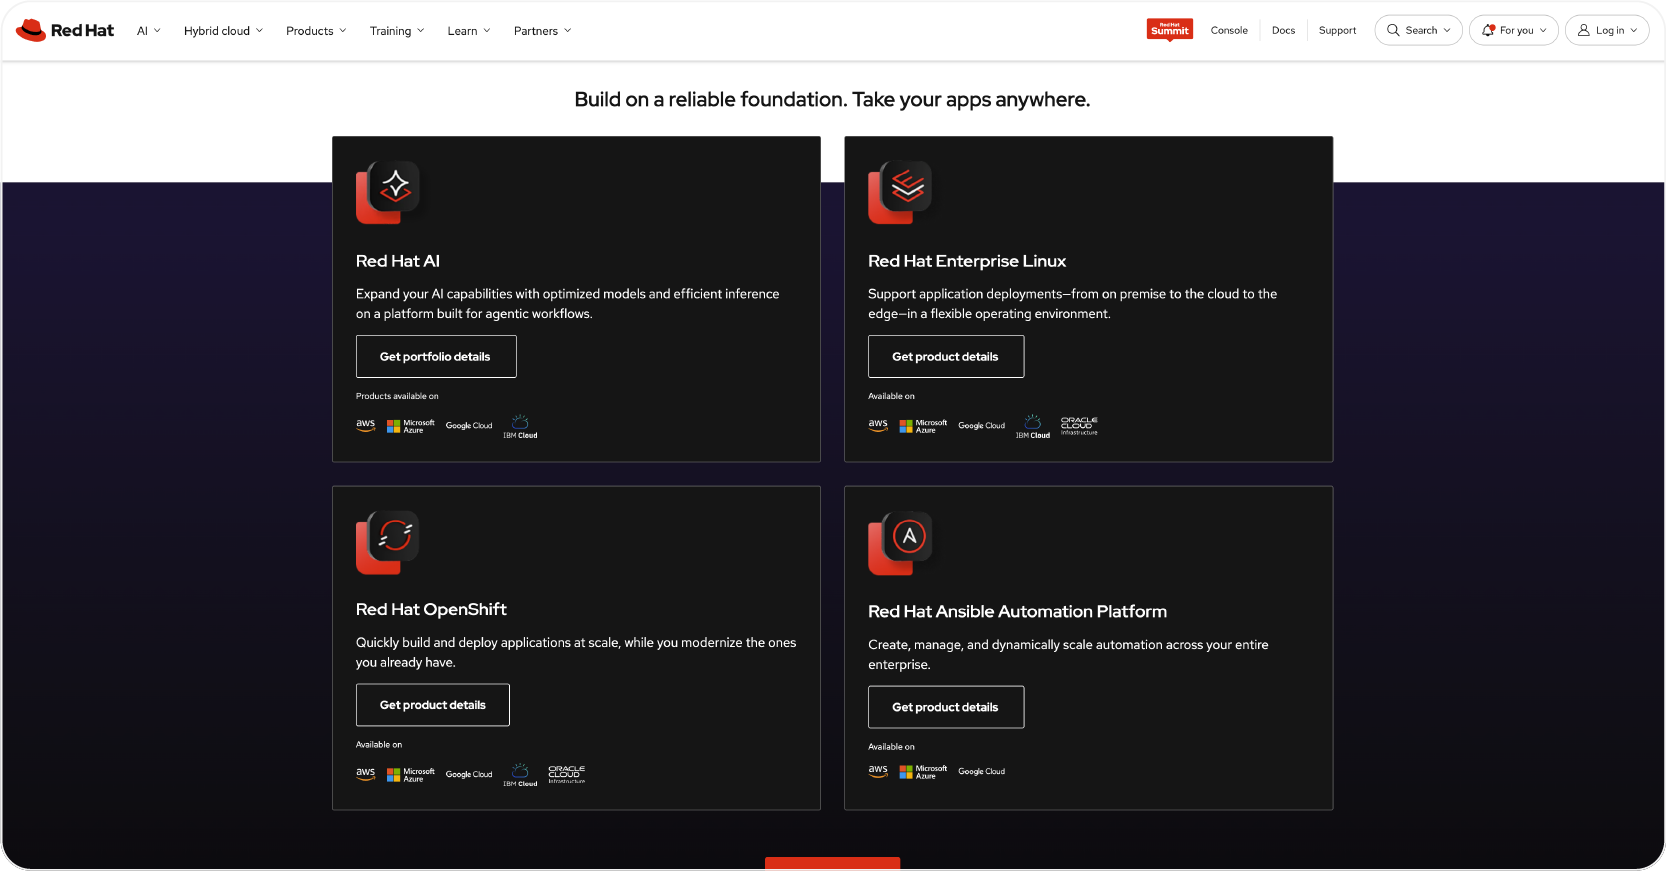Click the Red Hat OpenShift icon
The width and height of the screenshot is (1666, 871).
point(388,542)
